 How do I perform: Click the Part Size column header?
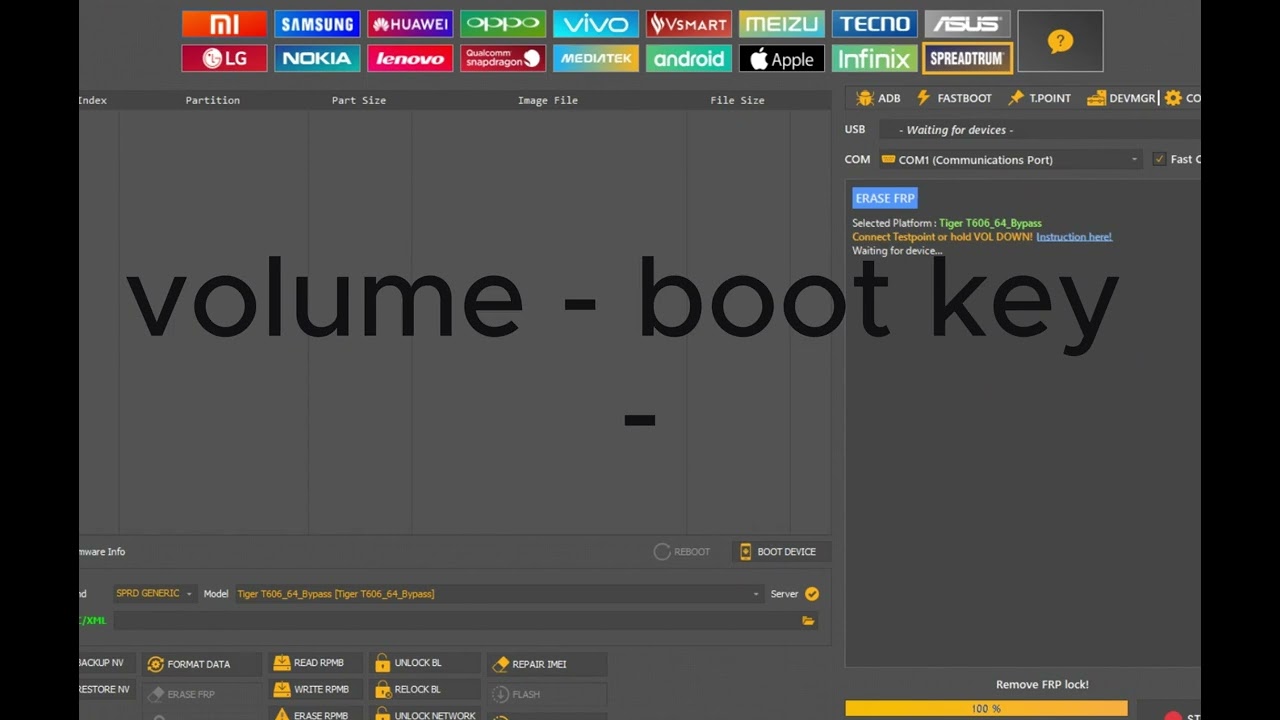pos(359,100)
